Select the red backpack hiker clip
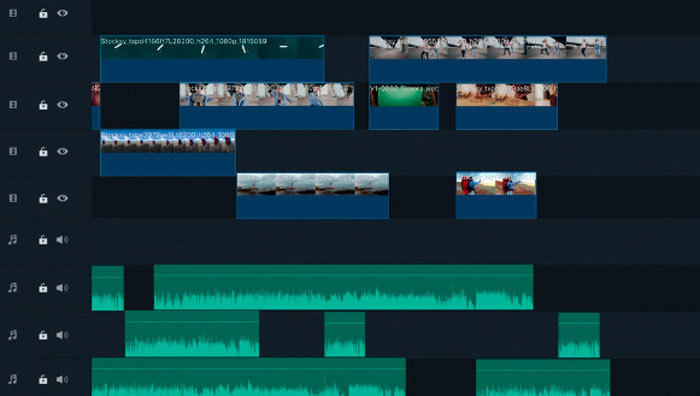Image resolution: width=700 pixels, height=396 pixels. pyautogui.click(x=496, y=196)
